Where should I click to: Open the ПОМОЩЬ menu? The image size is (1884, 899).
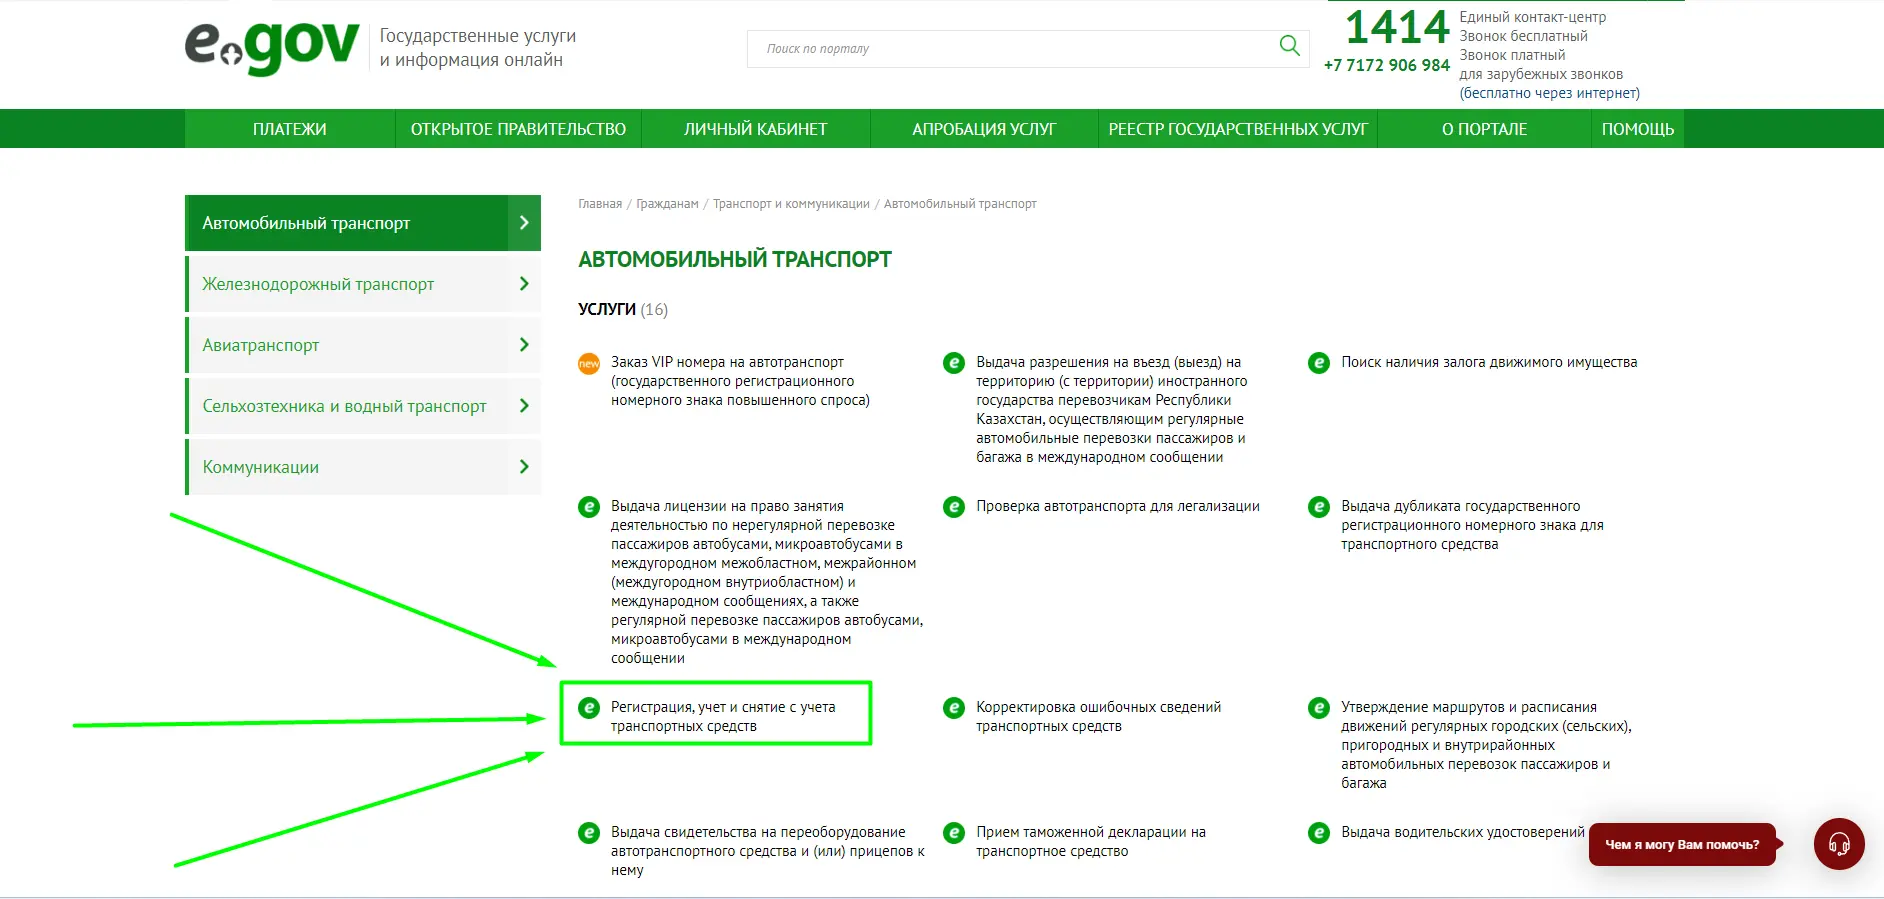tap(1638, 129)
